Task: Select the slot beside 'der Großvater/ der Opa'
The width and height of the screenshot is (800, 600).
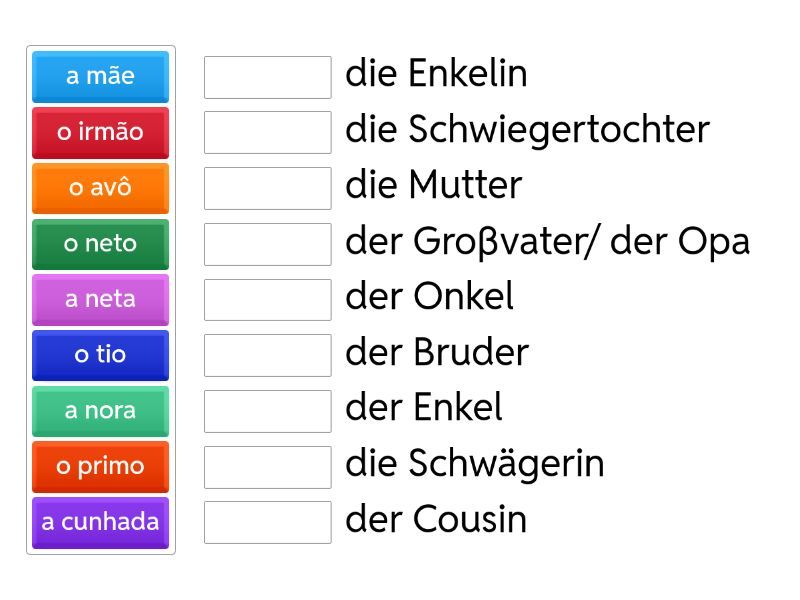Action: tap(267, 244)
